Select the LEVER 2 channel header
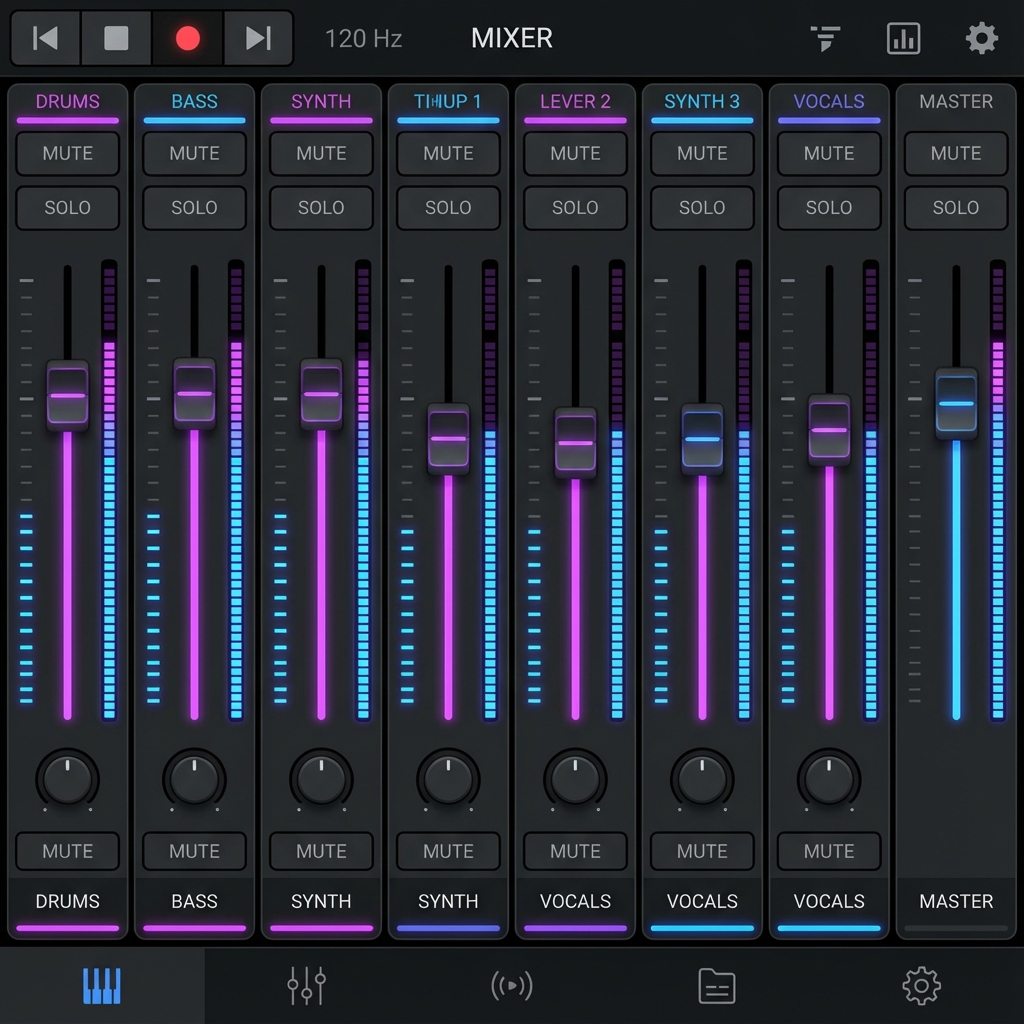The image size is (1024, 1024). click(x=575, y=102)
